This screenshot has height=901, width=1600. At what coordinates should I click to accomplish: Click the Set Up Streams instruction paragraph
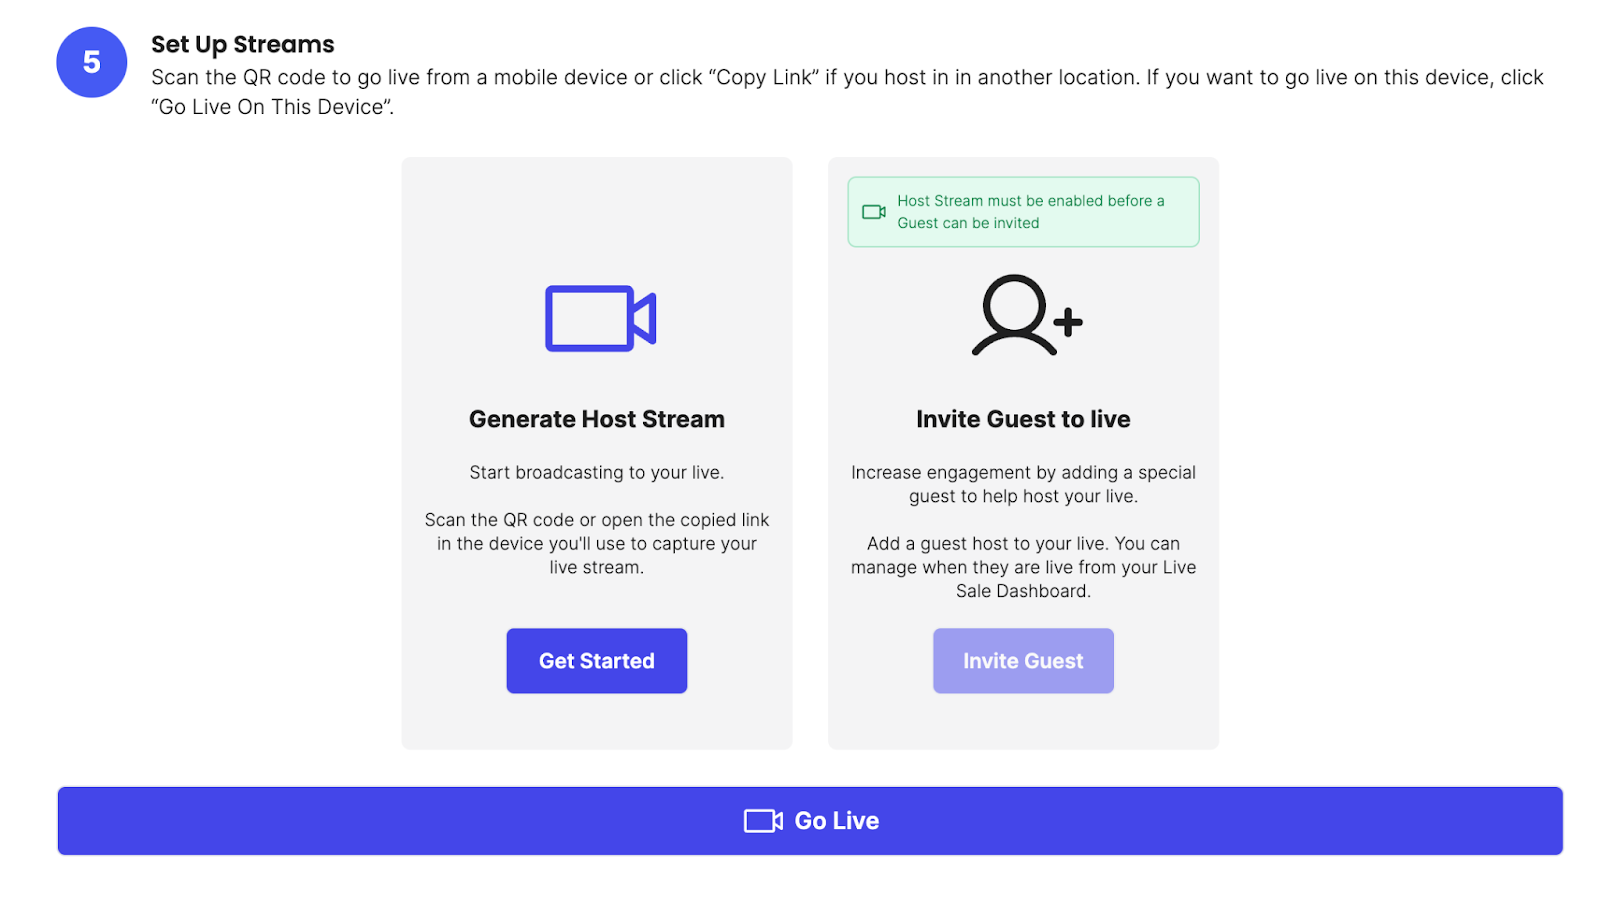(846, 92)
